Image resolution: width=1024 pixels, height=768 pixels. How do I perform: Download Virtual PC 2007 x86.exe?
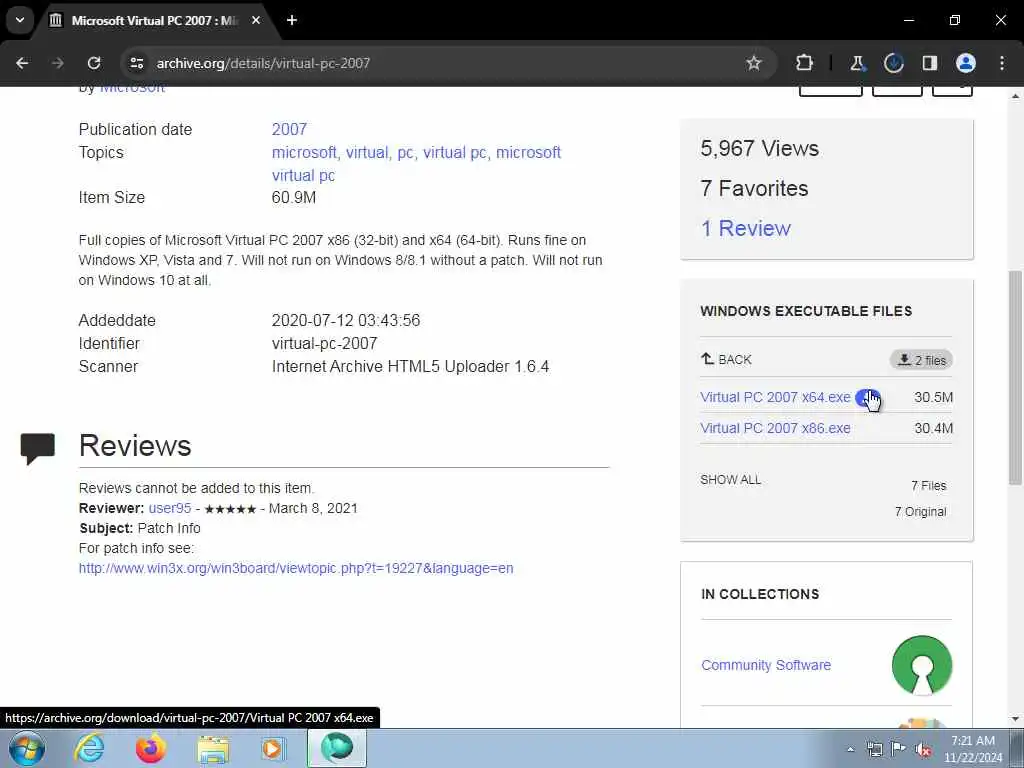tap(775, 428)
